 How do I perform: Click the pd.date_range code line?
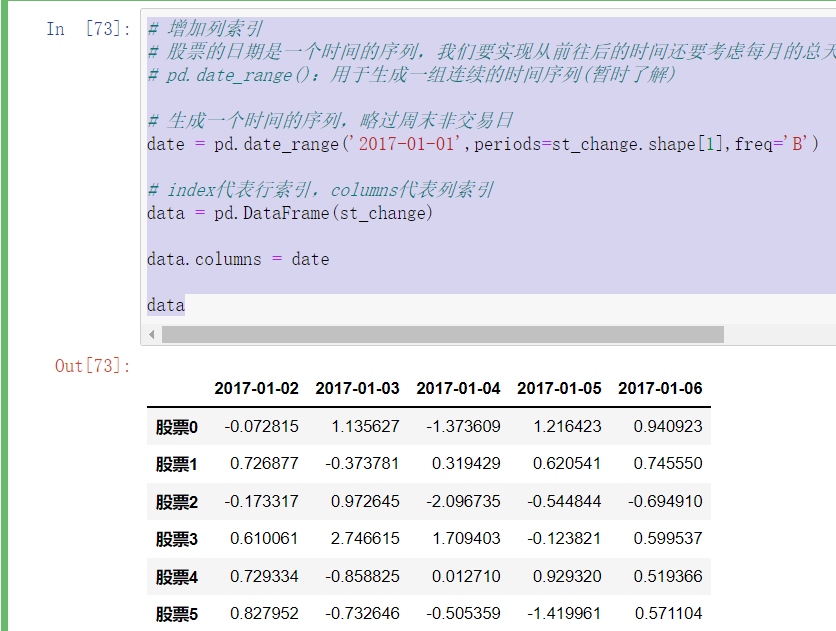pyautogui.click(x=483, y=144)
